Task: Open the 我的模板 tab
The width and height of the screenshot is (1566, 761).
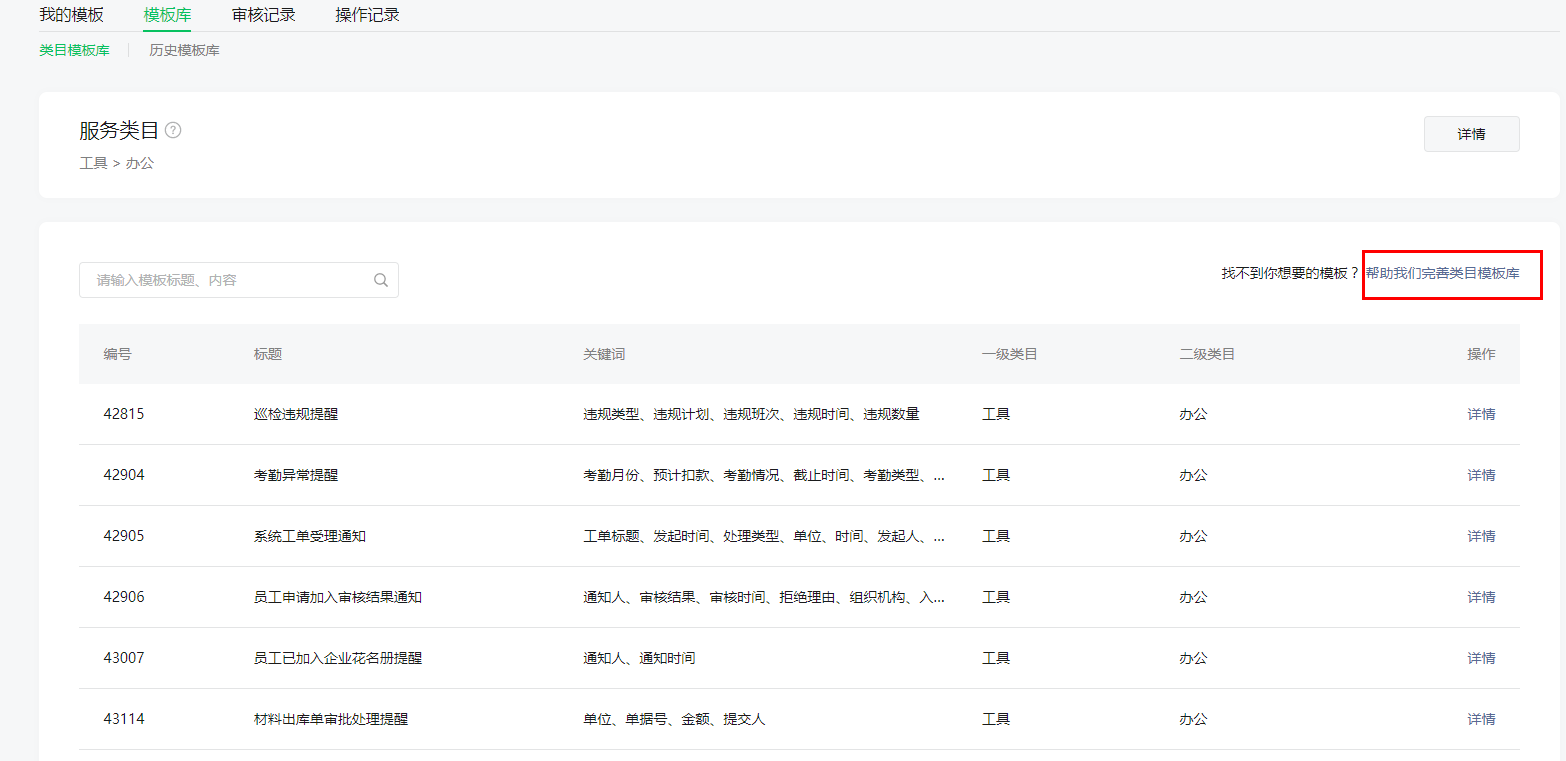Action: (71, 15)
